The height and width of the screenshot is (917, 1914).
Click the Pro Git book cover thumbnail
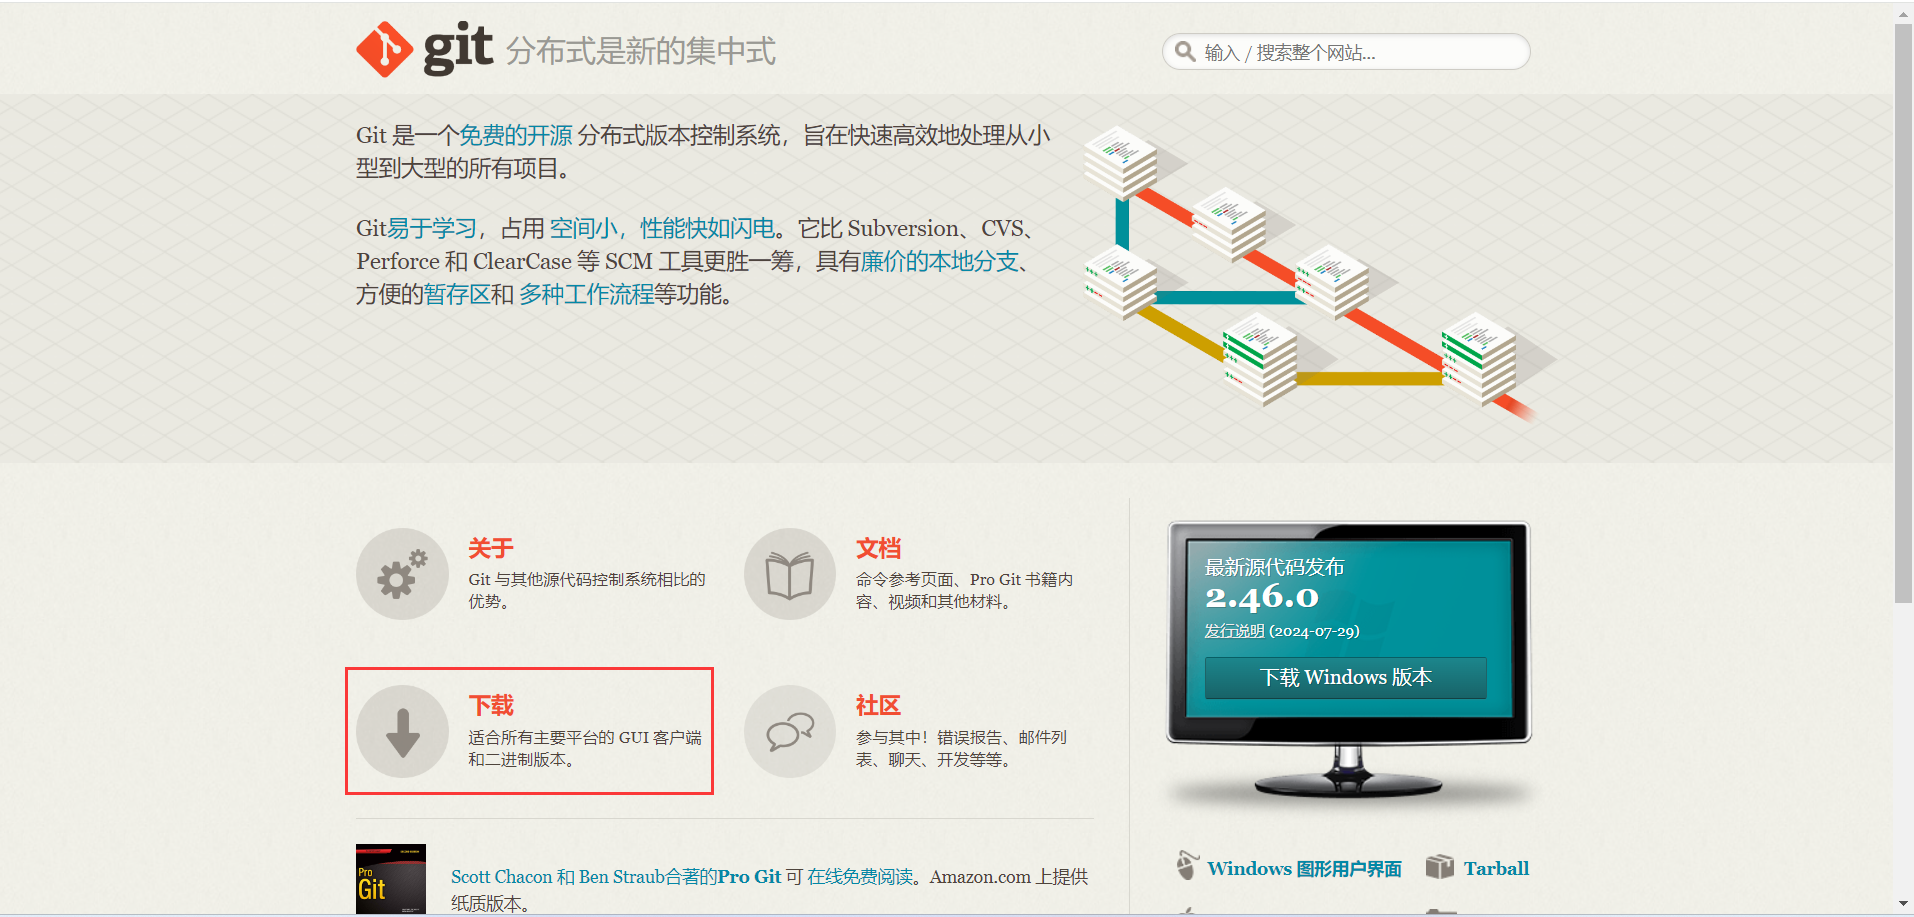(391, 879)
